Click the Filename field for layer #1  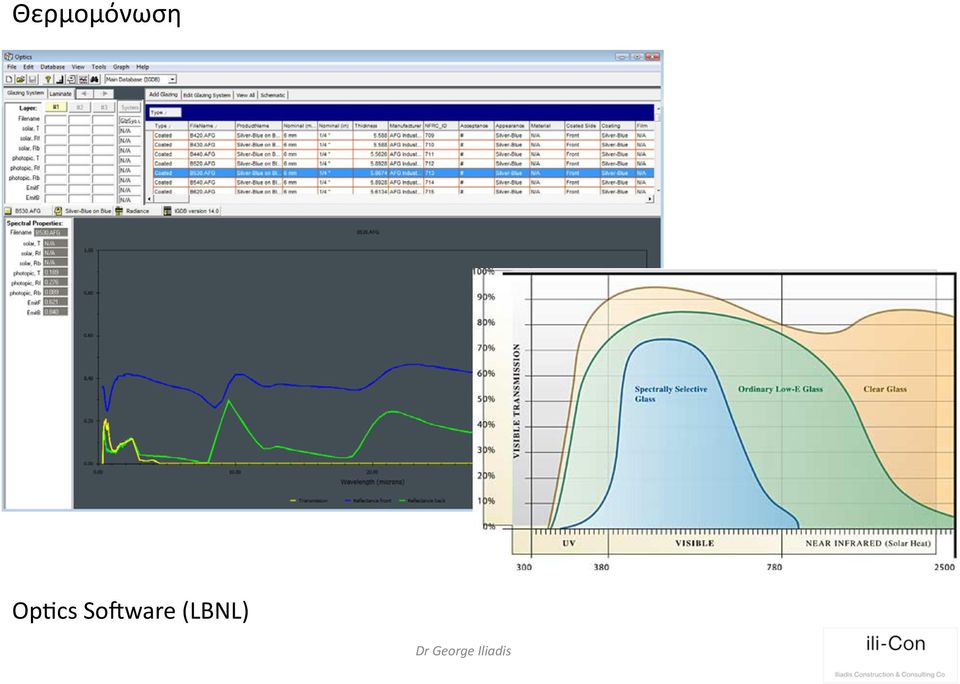56,119
